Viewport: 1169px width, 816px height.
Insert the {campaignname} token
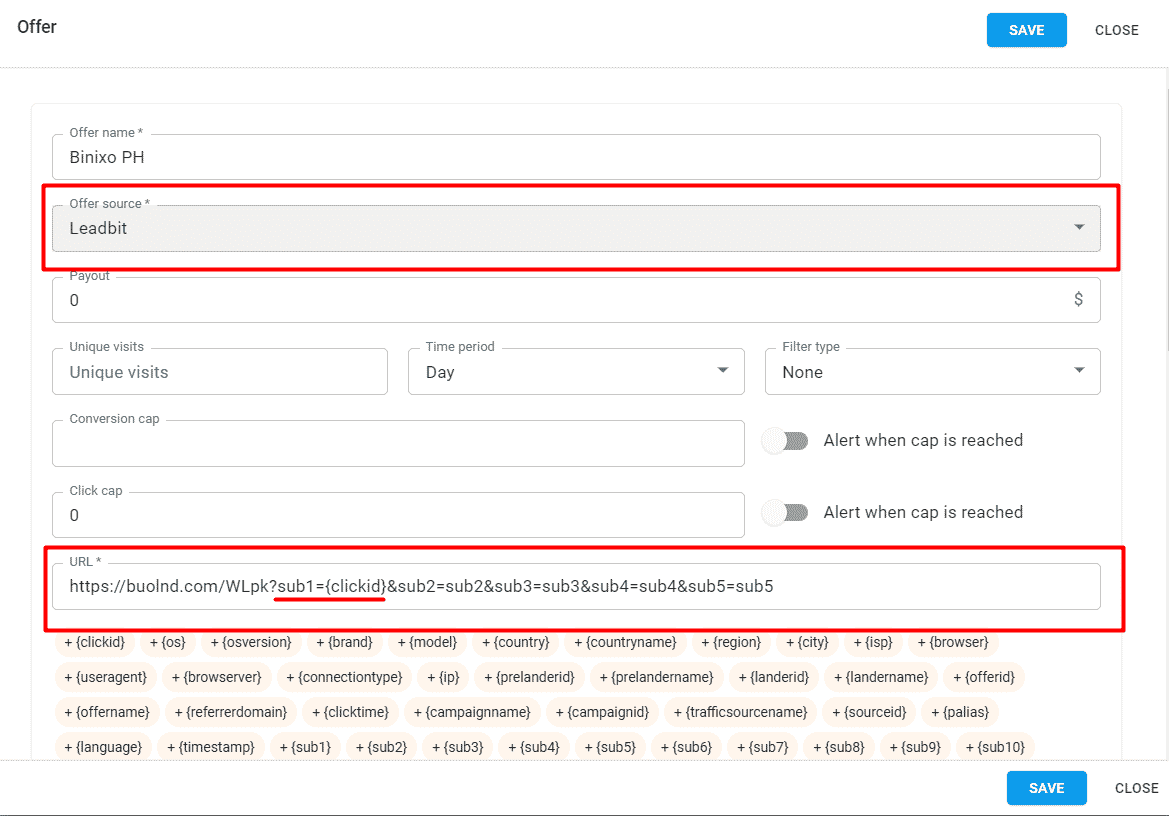click(x=473, y=712)
